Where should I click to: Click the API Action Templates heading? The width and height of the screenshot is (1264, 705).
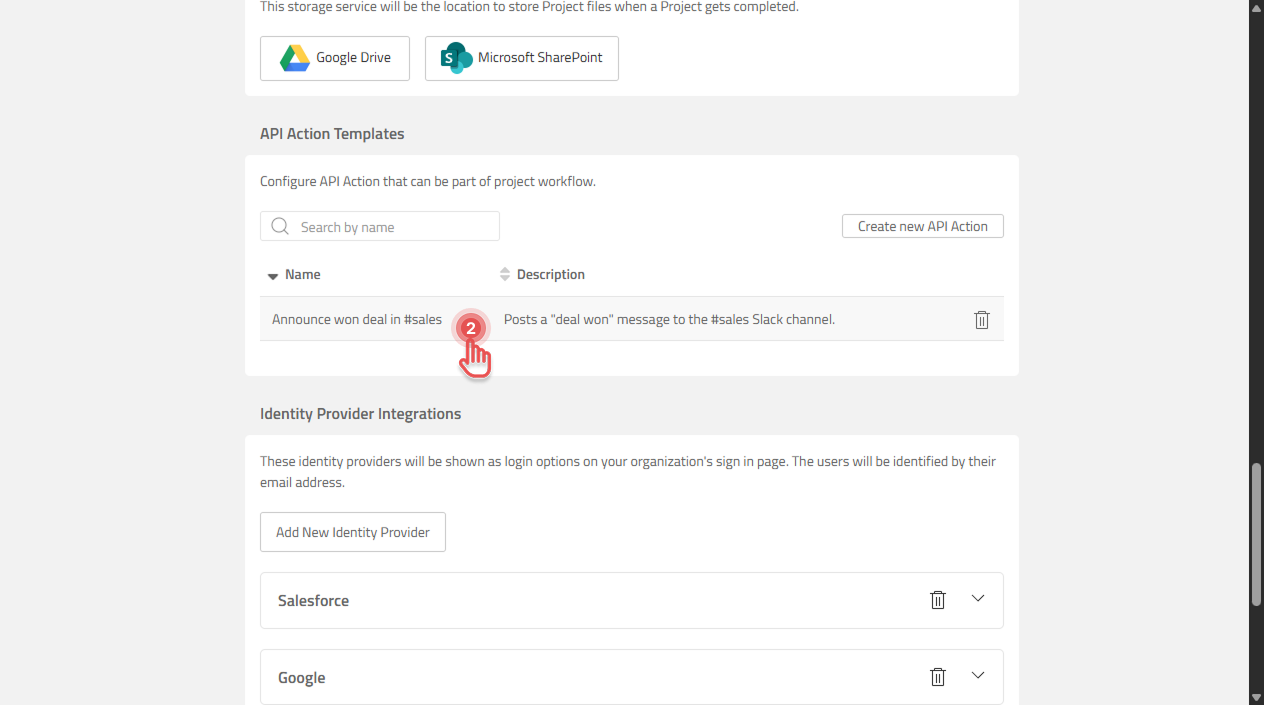tap(332, 134)
